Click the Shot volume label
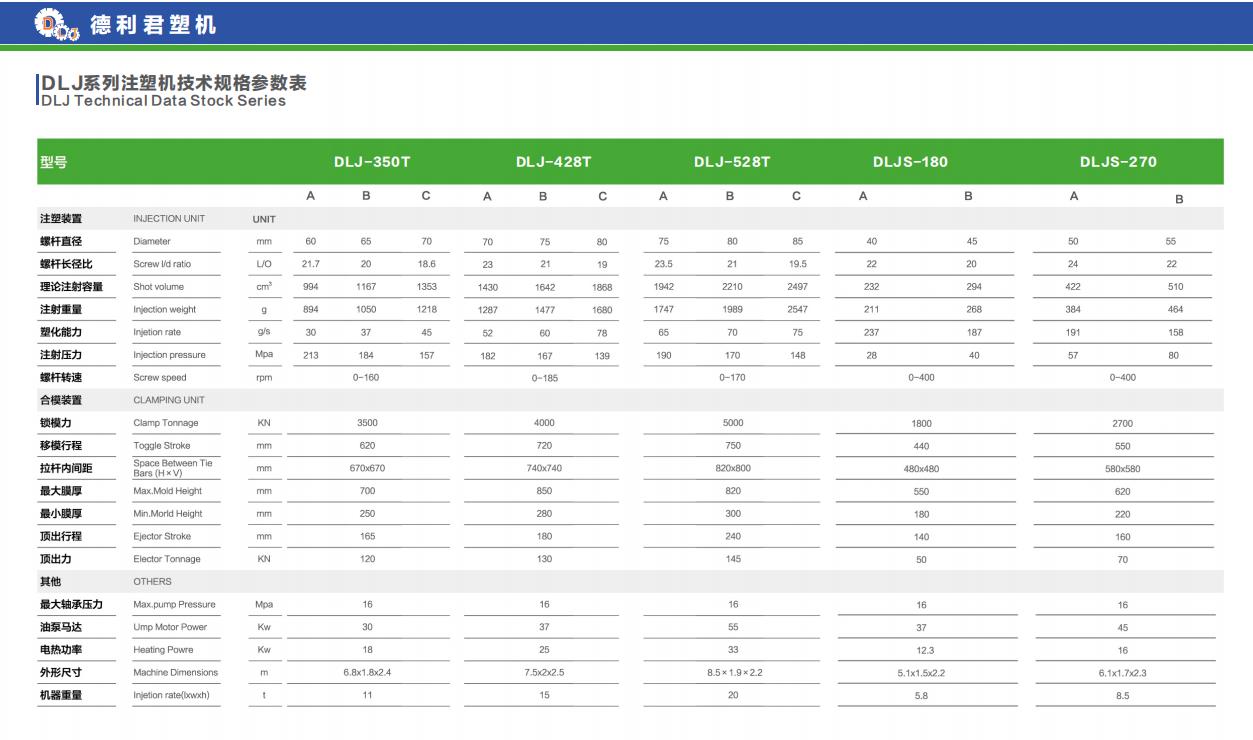Viewport: 1253px width, 740px height. tap(158, 287)
